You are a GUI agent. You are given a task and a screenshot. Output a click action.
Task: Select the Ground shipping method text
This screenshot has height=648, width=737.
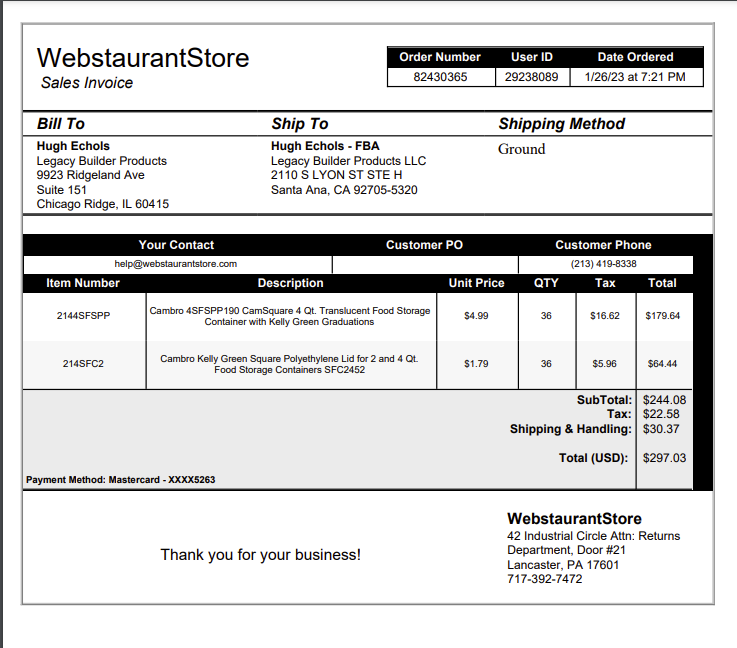[521, 149]
